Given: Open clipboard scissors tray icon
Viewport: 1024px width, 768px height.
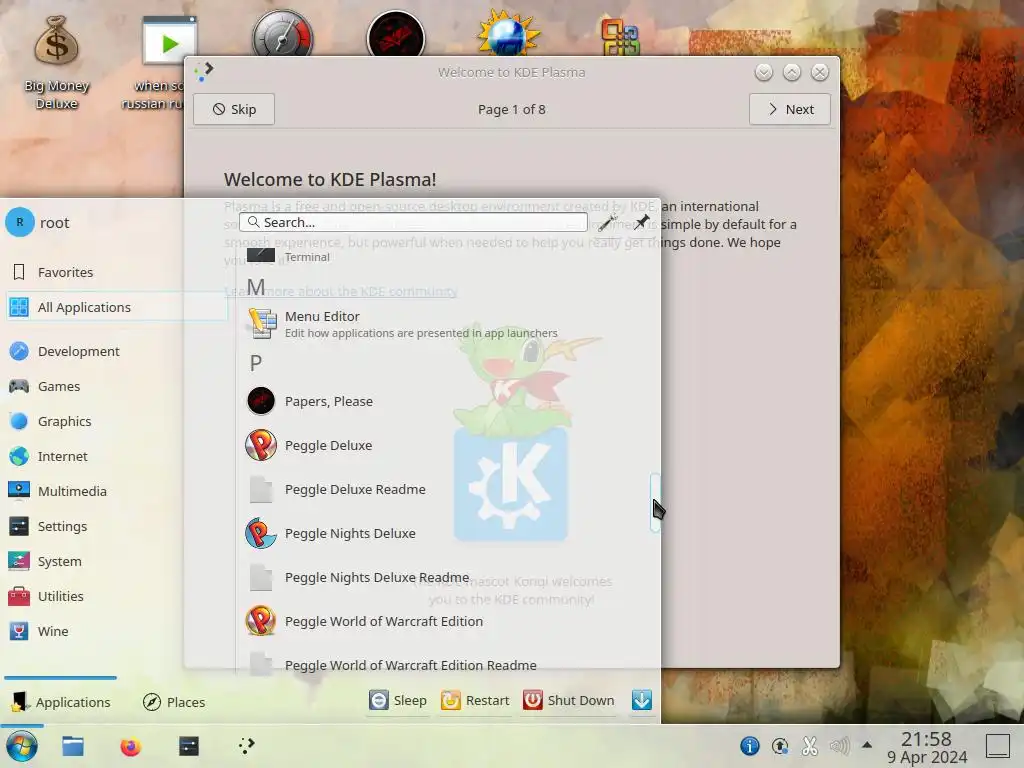Looking at the screenshot, I should point(810,746).
